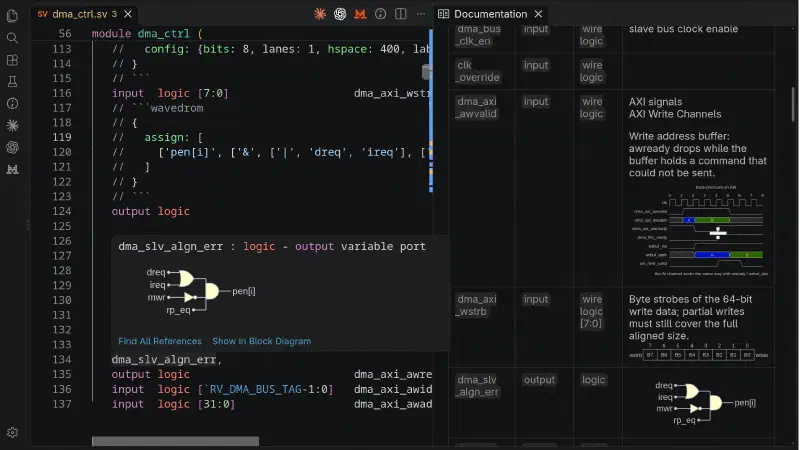Screen dimensions: 800x450
Task: Click 'Write address buffer' description paragraph
Action: click(x=697, y=155)
